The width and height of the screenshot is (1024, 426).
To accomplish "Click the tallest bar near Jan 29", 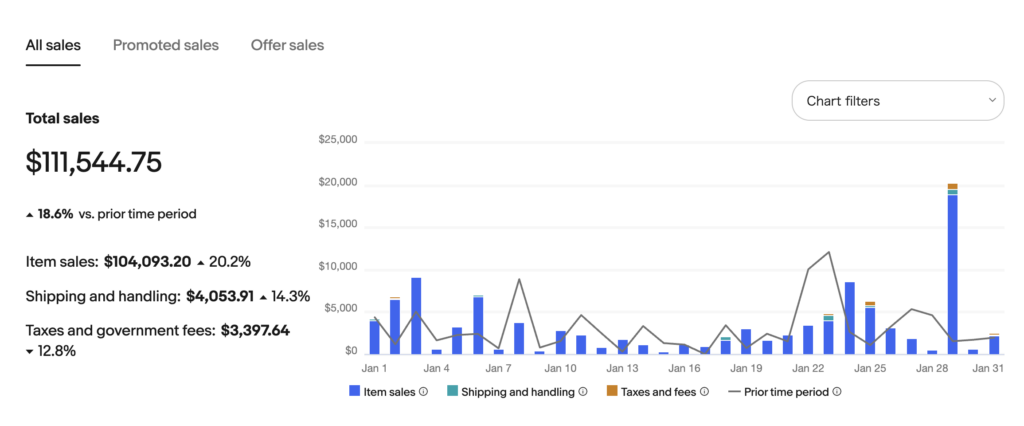I will tap(952, 270).
